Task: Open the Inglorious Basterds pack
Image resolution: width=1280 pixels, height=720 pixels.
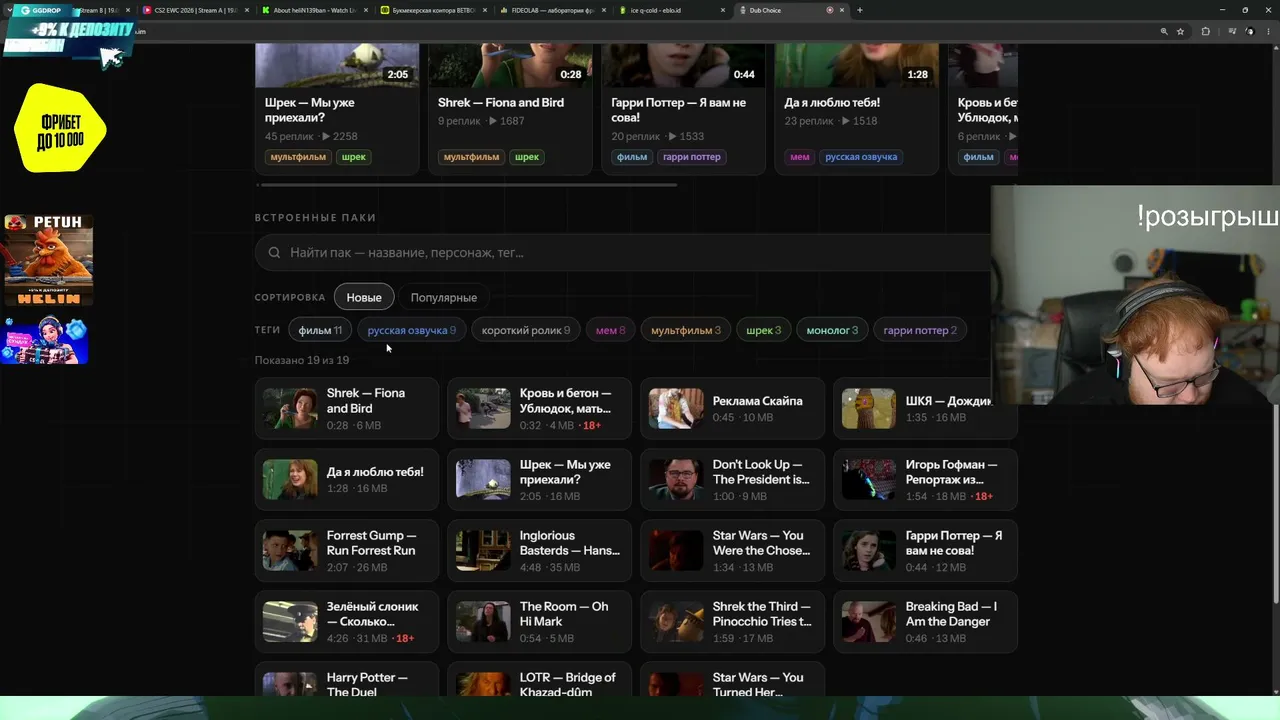Action: [539, 550]
